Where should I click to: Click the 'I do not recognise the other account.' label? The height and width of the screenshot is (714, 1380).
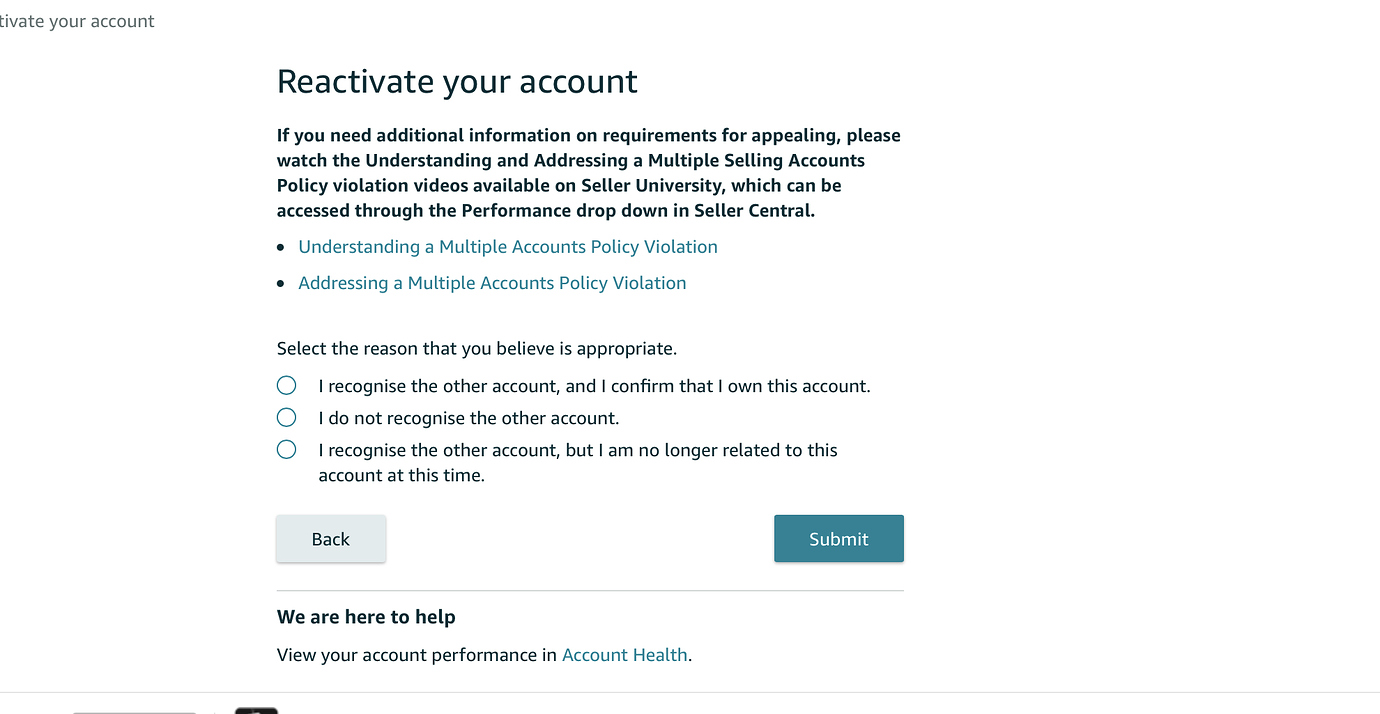tap(468, 418)
